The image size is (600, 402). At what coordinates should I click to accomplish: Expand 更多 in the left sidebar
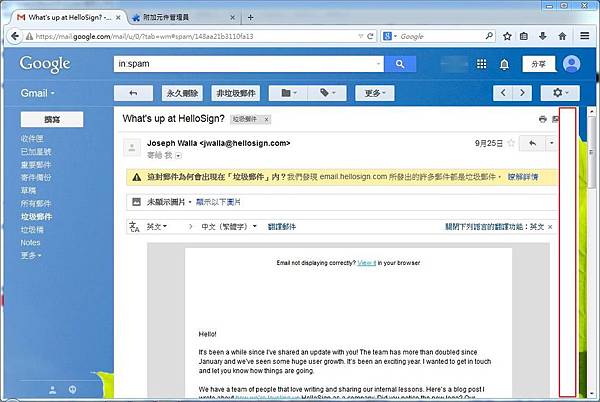(31, 255)
